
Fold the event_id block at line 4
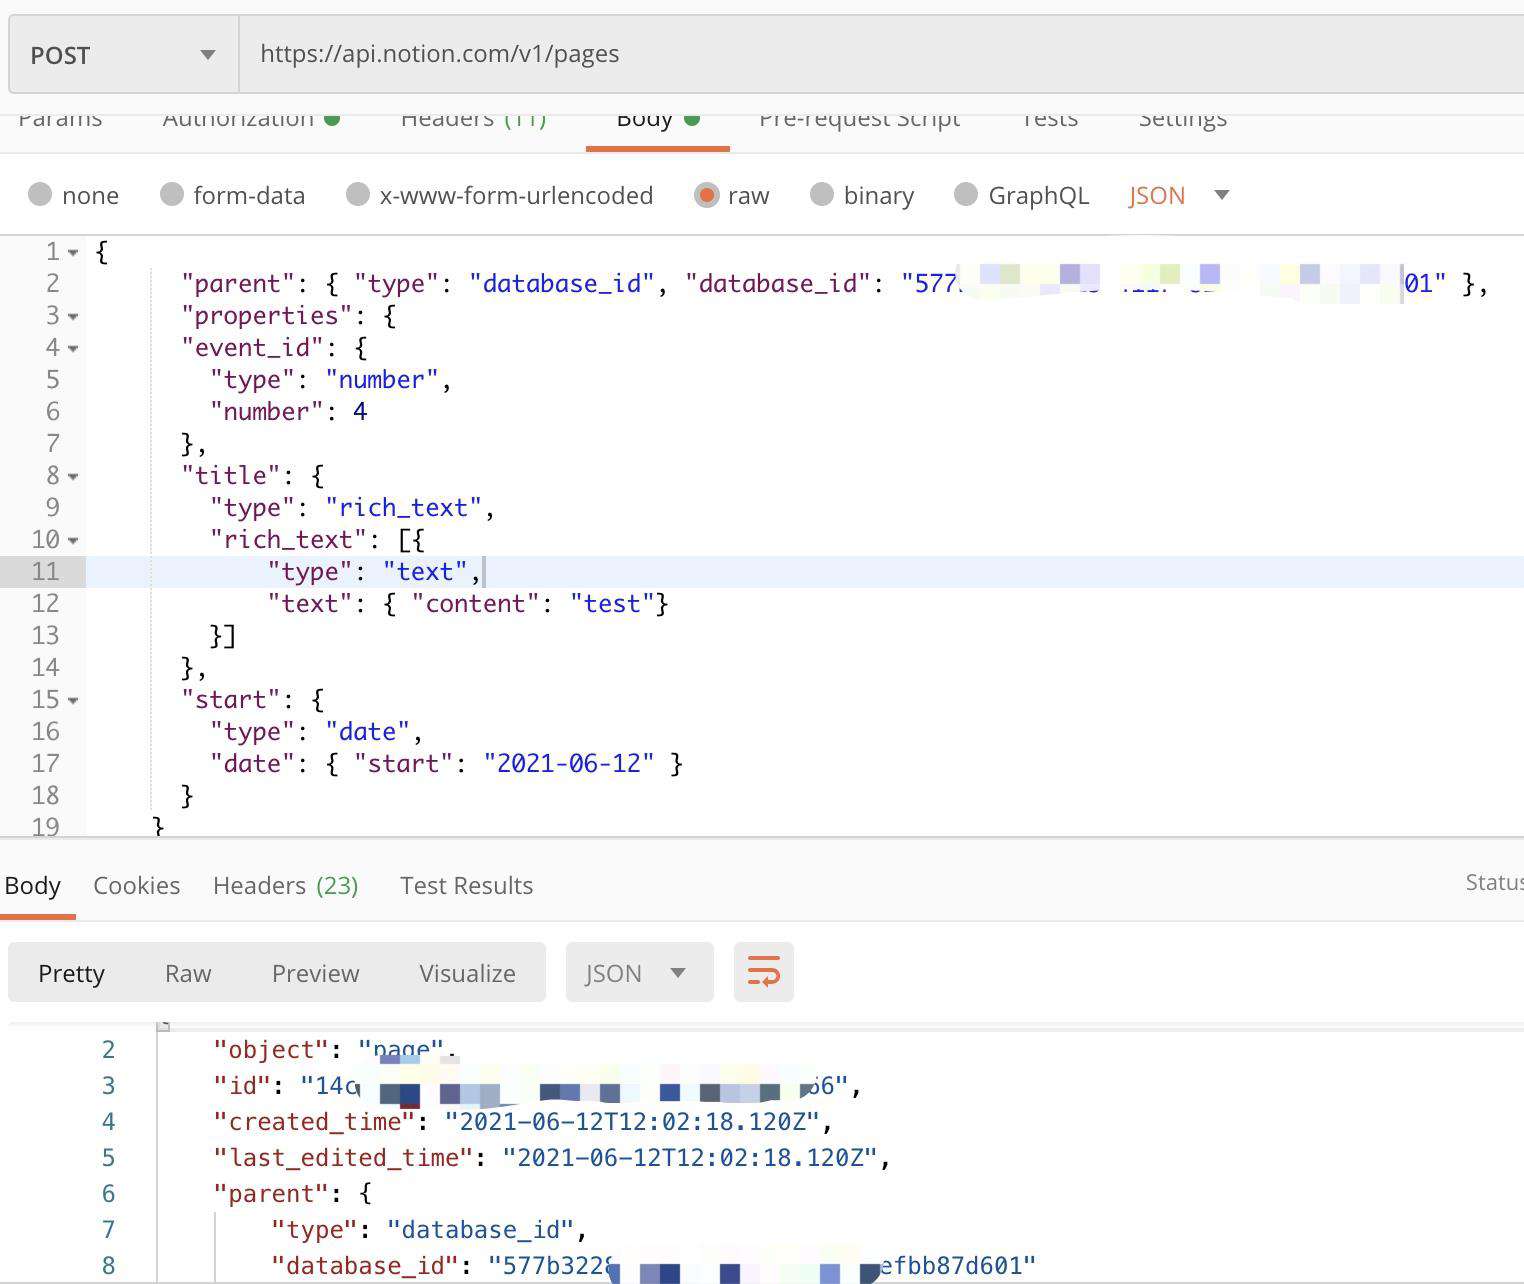tap(73, 349)
